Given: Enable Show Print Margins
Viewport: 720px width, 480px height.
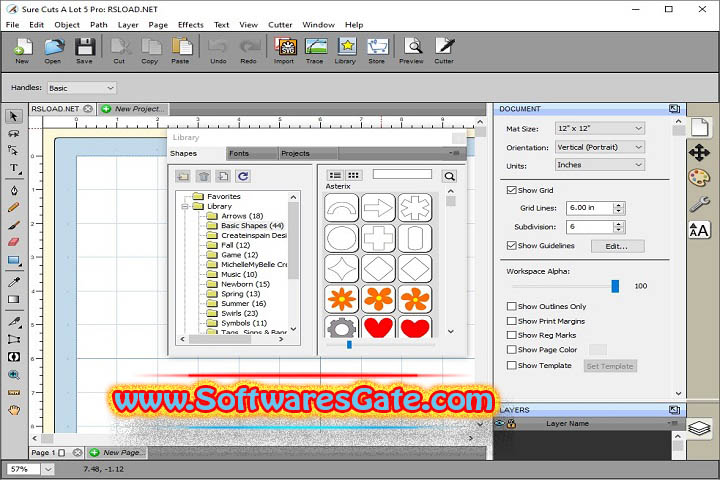Looking at the screenshot, I should (512, 321).
